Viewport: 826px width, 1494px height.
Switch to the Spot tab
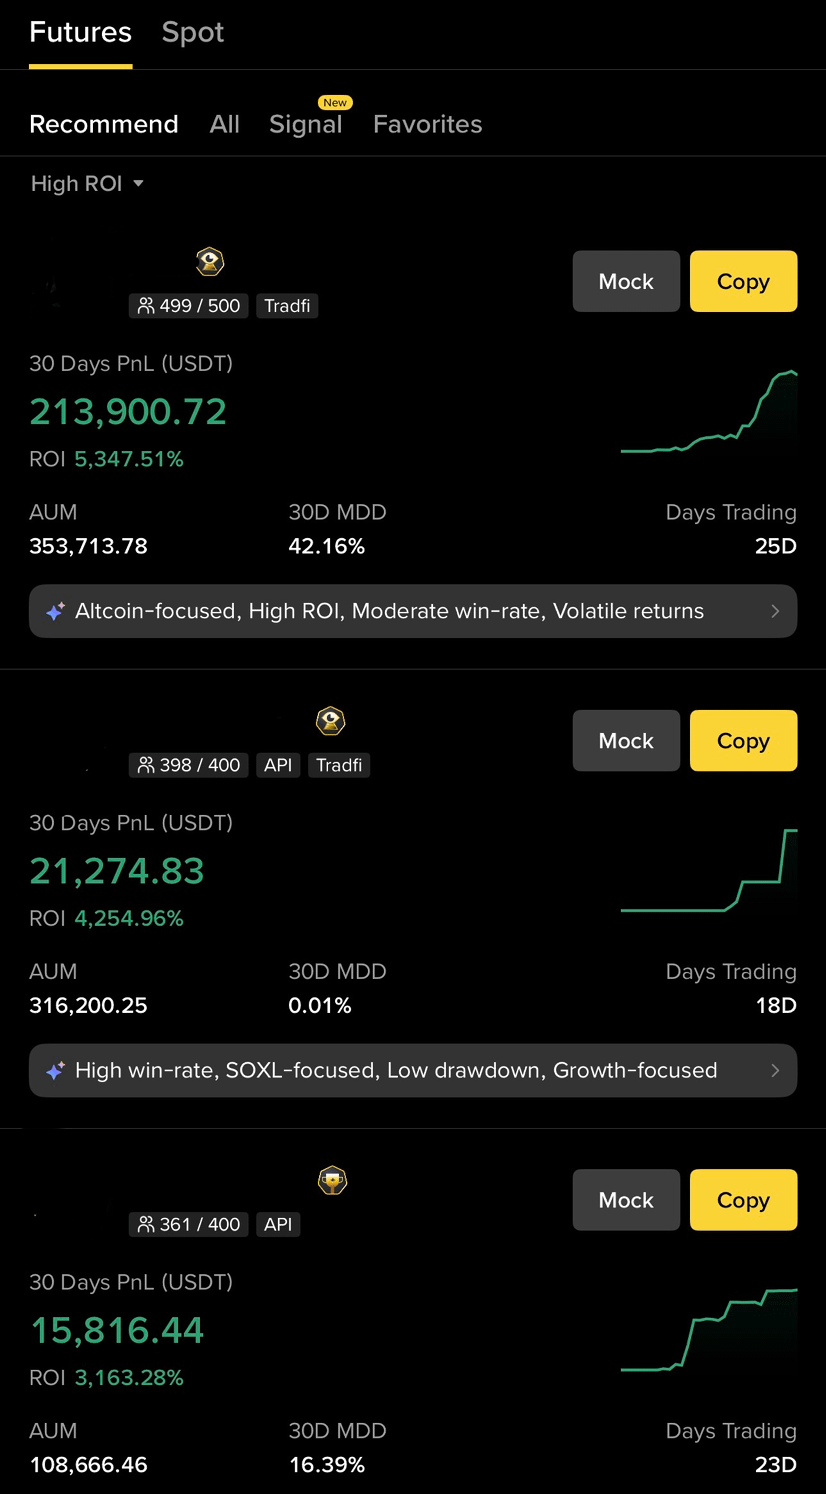tap(193, 32)
